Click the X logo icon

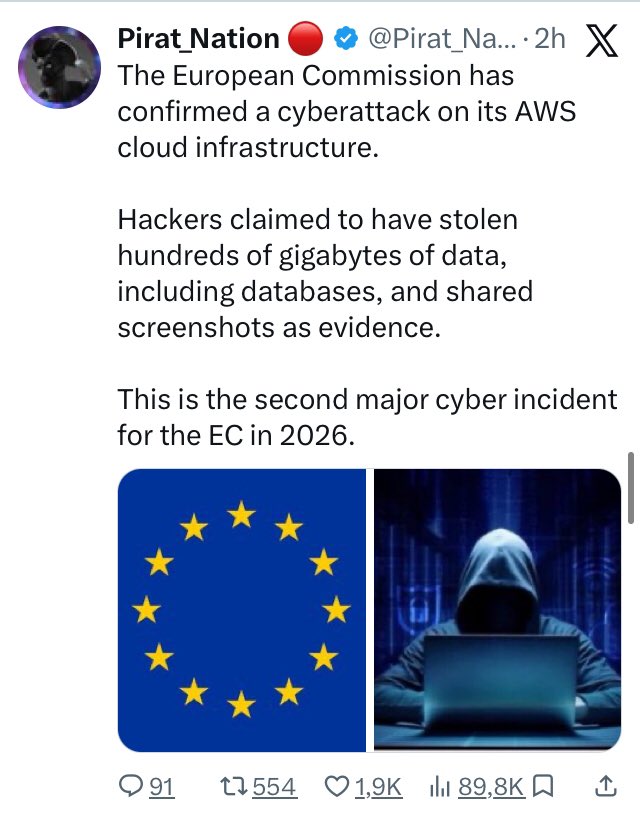pyautogui.click(x=600, y=40)
